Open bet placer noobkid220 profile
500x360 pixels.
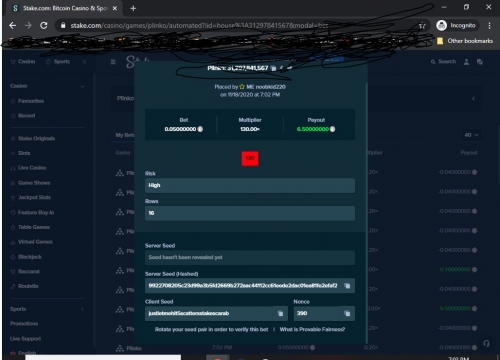pos(270,87)
